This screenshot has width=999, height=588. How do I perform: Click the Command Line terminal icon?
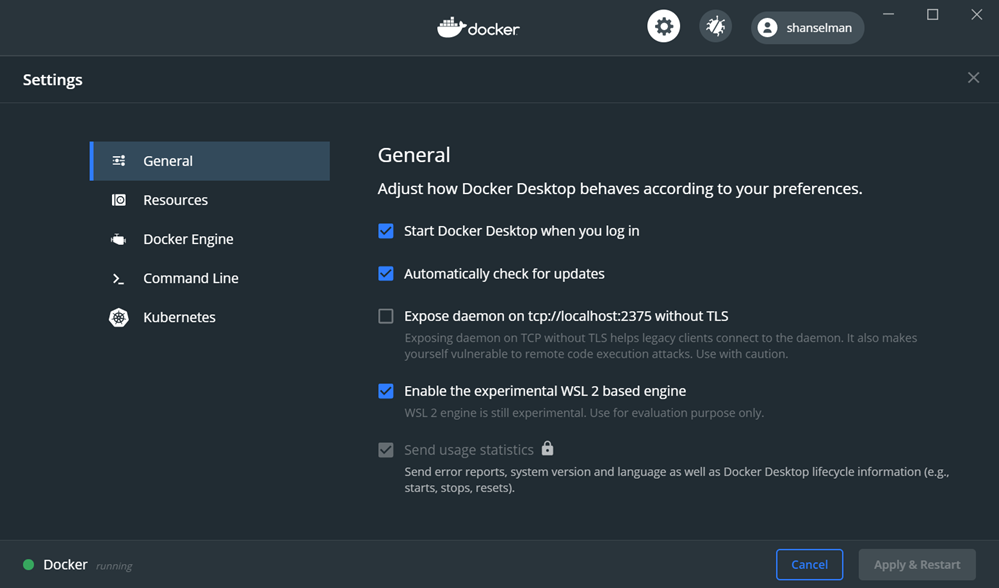coord(118,278)
